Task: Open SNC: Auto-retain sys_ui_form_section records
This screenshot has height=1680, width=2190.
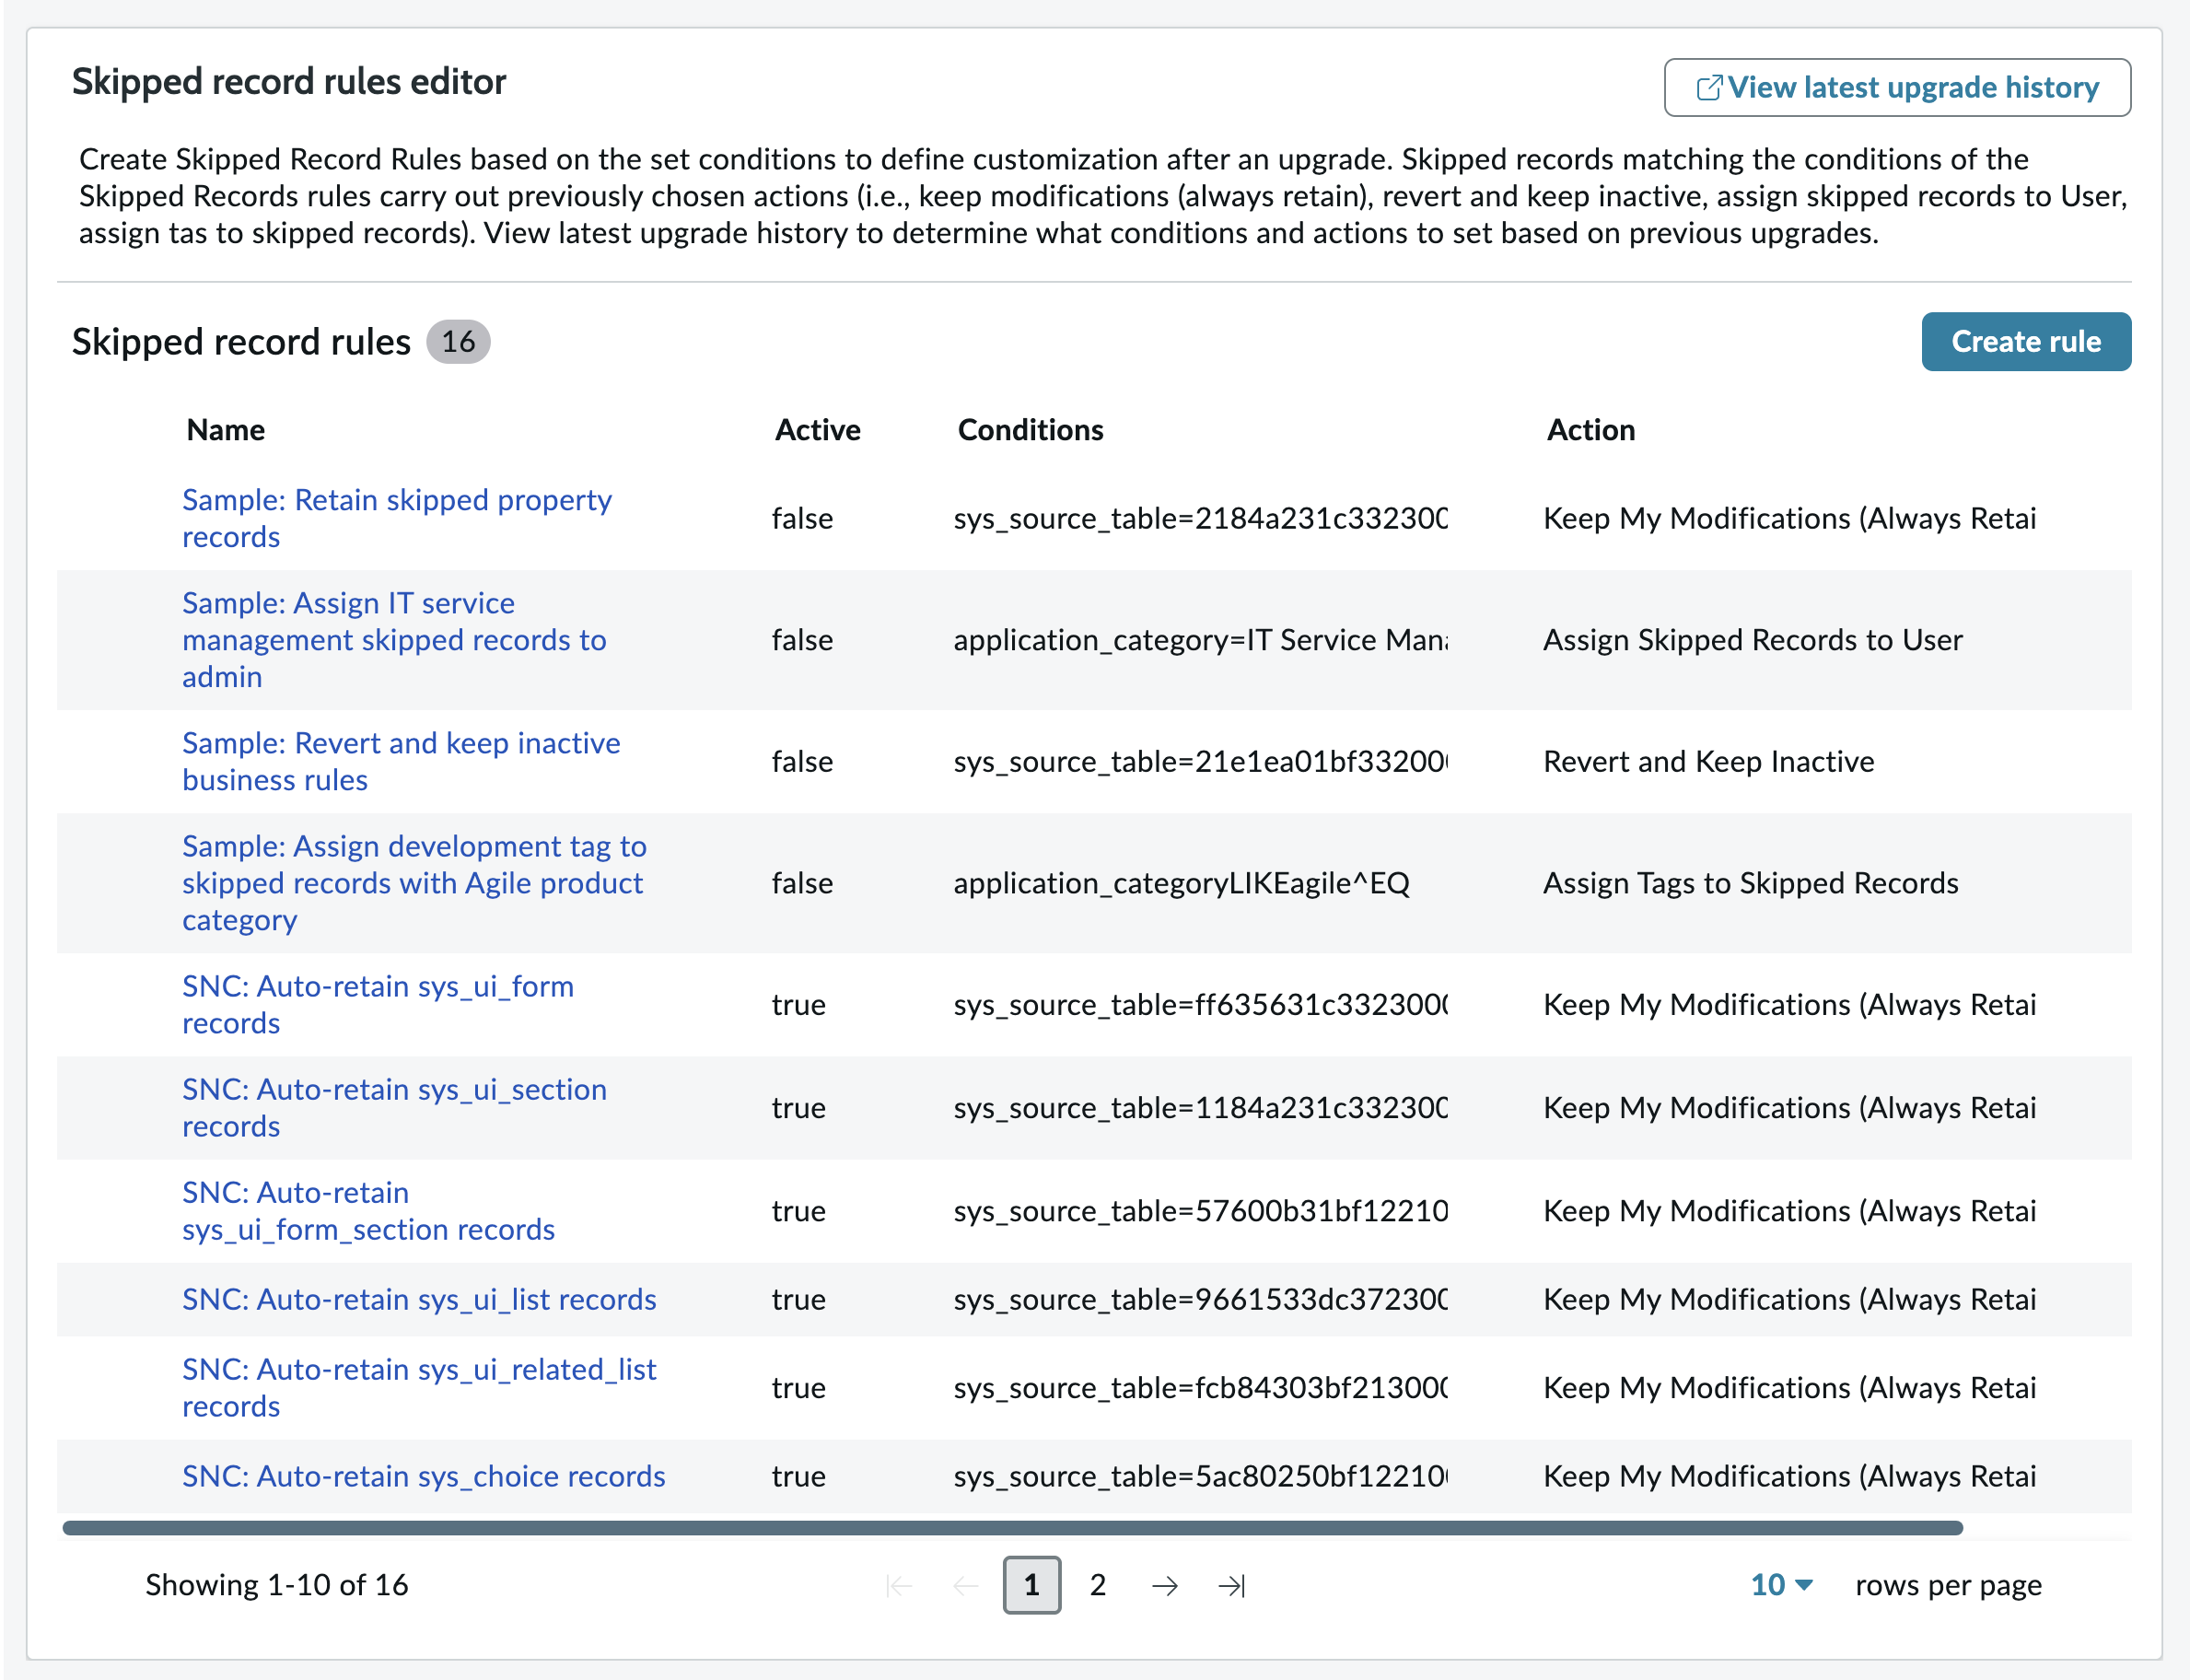Action: click(x=368, y=1210)
